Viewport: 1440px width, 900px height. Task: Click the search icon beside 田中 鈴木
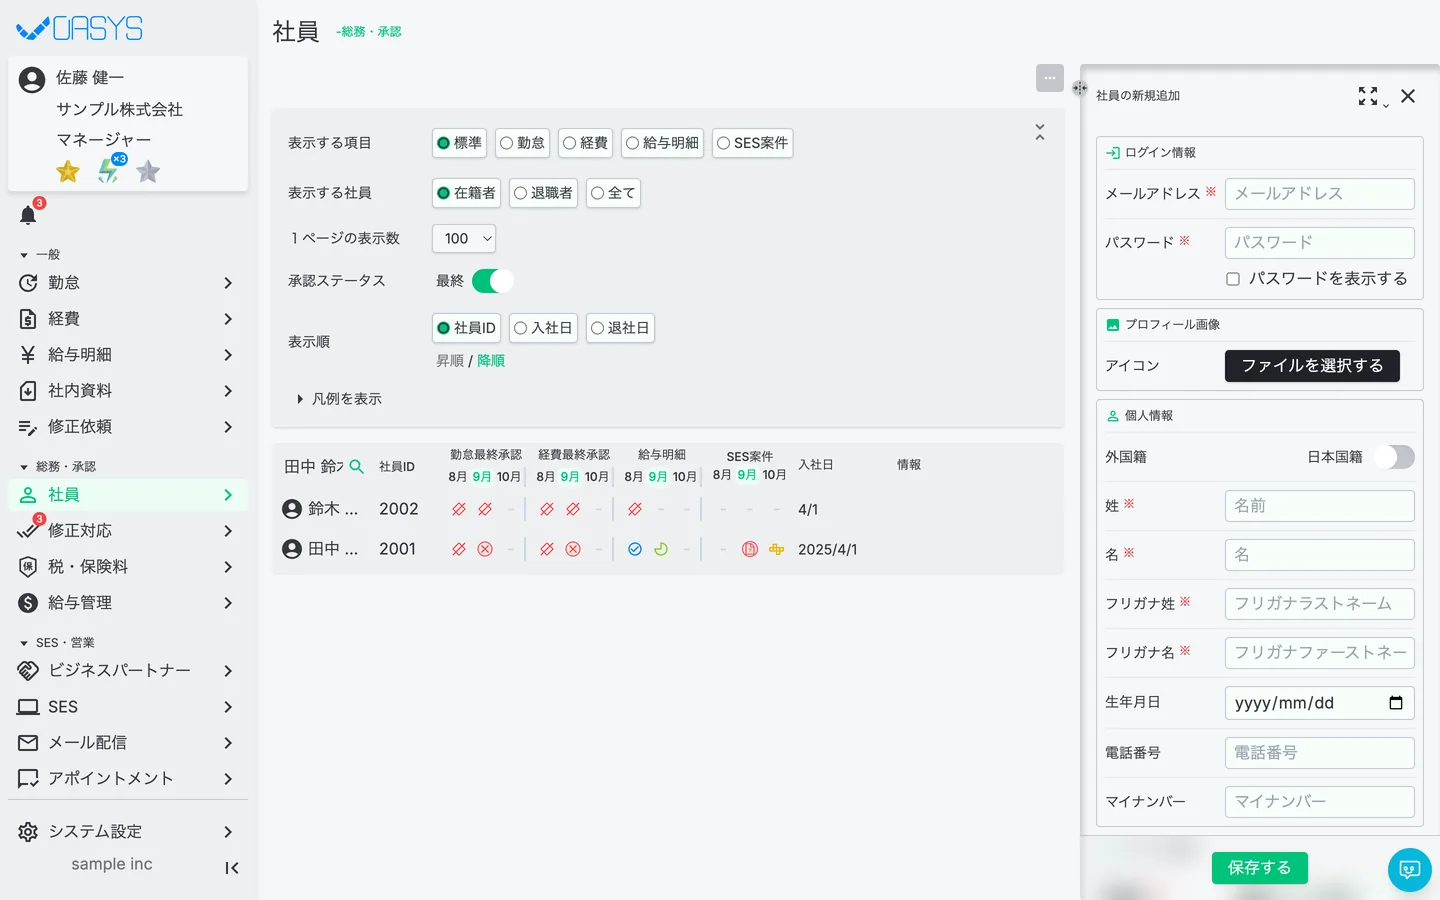coord(356,466)
